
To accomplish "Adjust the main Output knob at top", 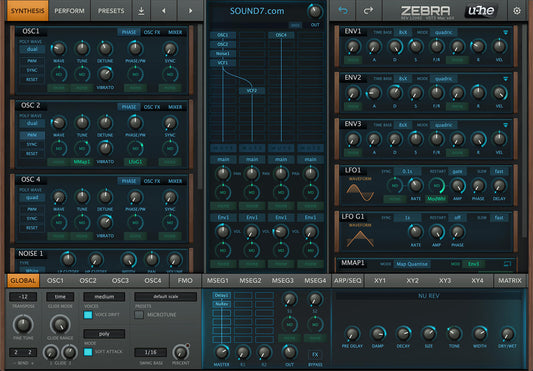I will point(315,12).
